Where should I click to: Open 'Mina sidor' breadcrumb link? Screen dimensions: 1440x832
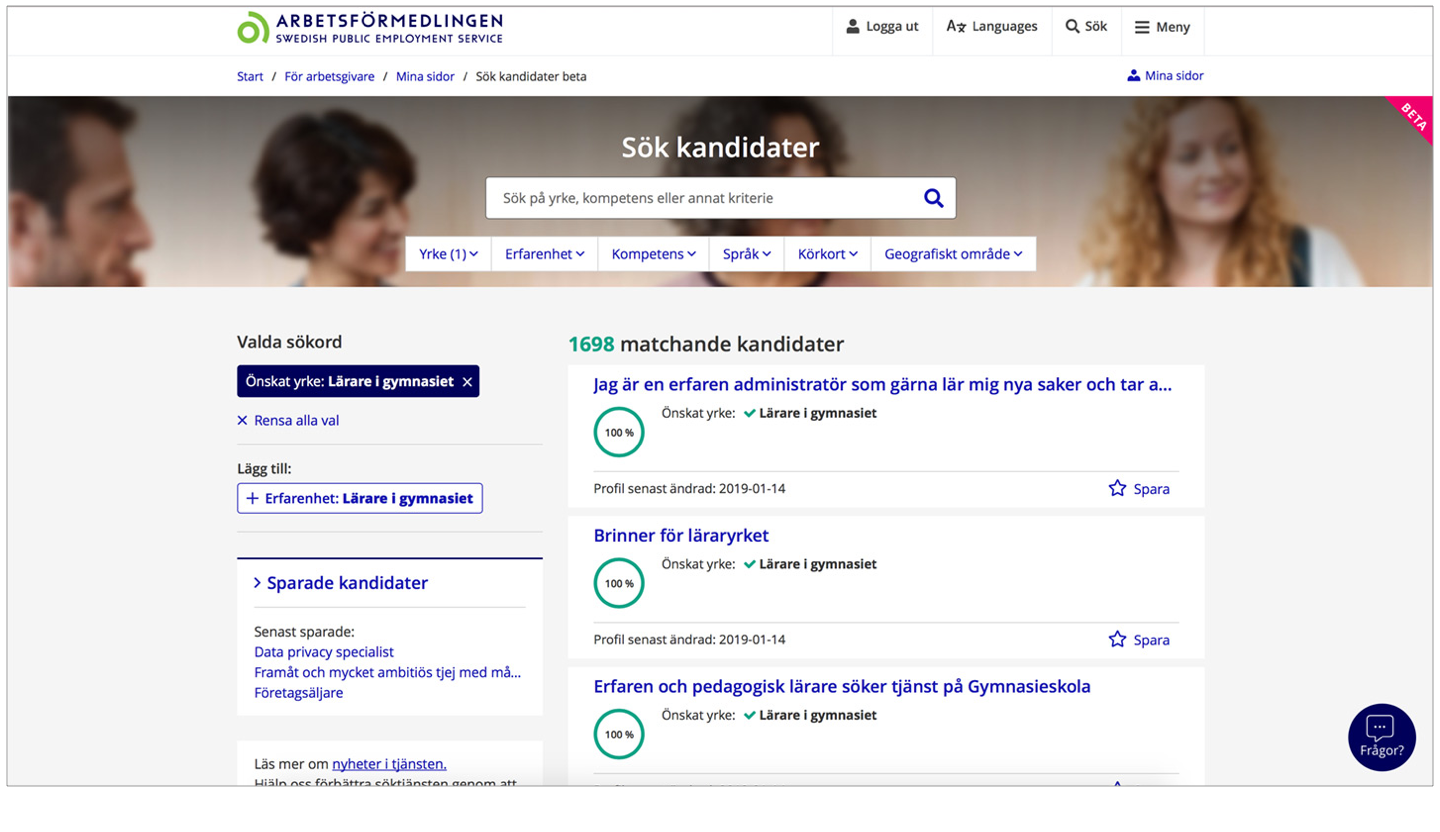[x=425, y=76]
